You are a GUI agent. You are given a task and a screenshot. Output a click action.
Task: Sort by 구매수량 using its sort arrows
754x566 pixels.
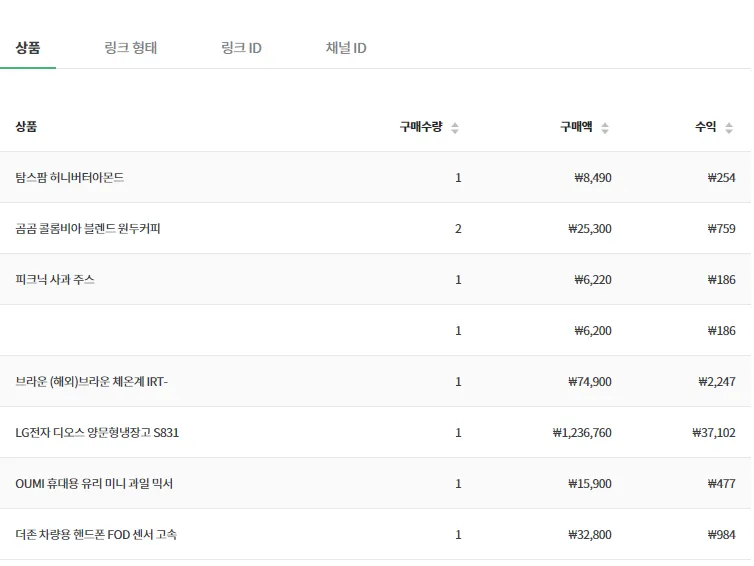pos(455,127)
